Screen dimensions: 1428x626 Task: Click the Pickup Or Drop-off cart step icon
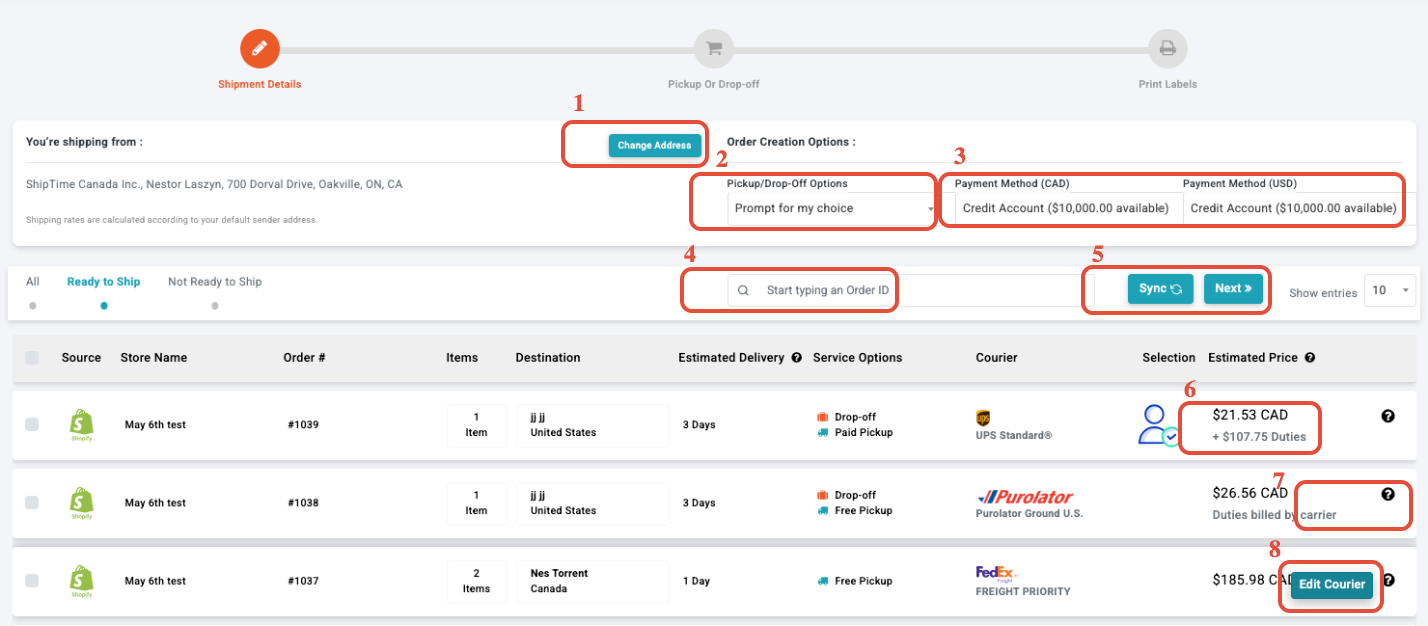(714, 48)
